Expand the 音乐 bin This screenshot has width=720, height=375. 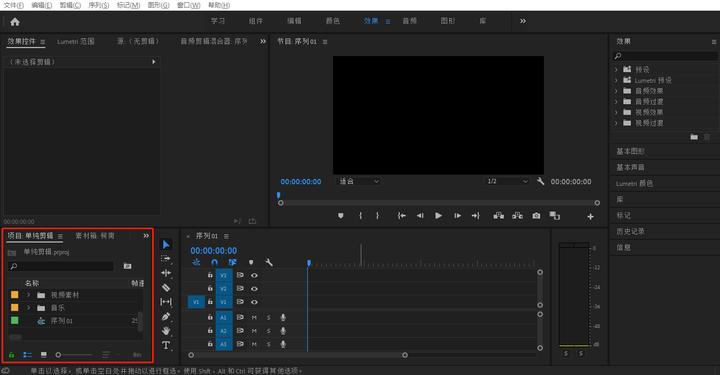tap(28, 308)
